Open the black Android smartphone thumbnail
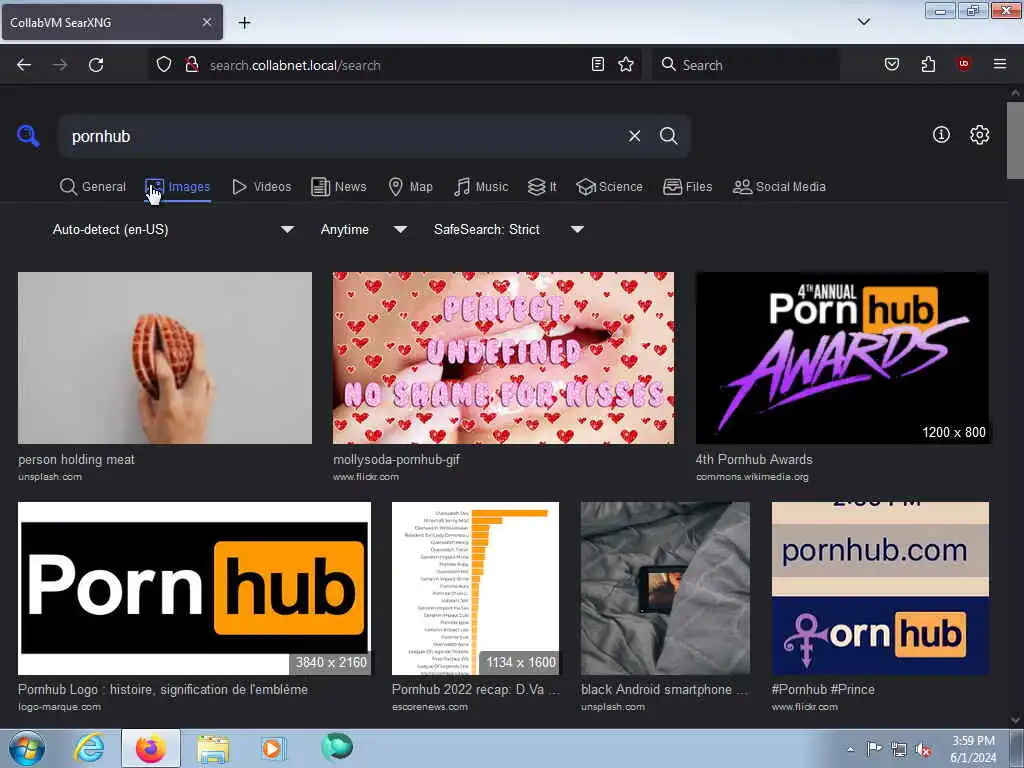This screenshot has width=1024, height=768. (665, 588)
